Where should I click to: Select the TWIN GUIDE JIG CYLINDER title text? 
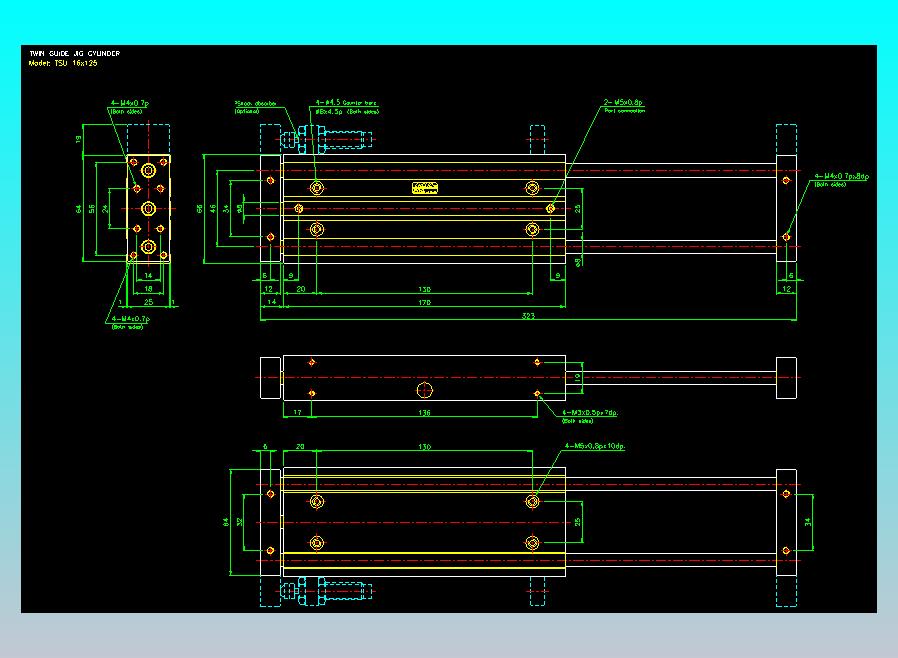pos(75,53)
